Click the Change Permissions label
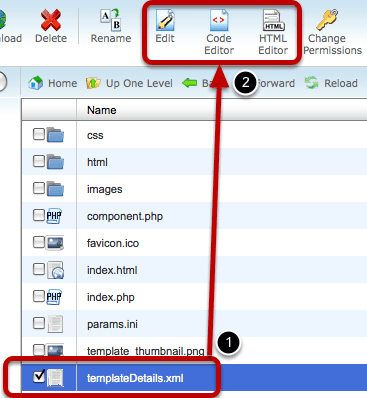 tap(333, 44)
